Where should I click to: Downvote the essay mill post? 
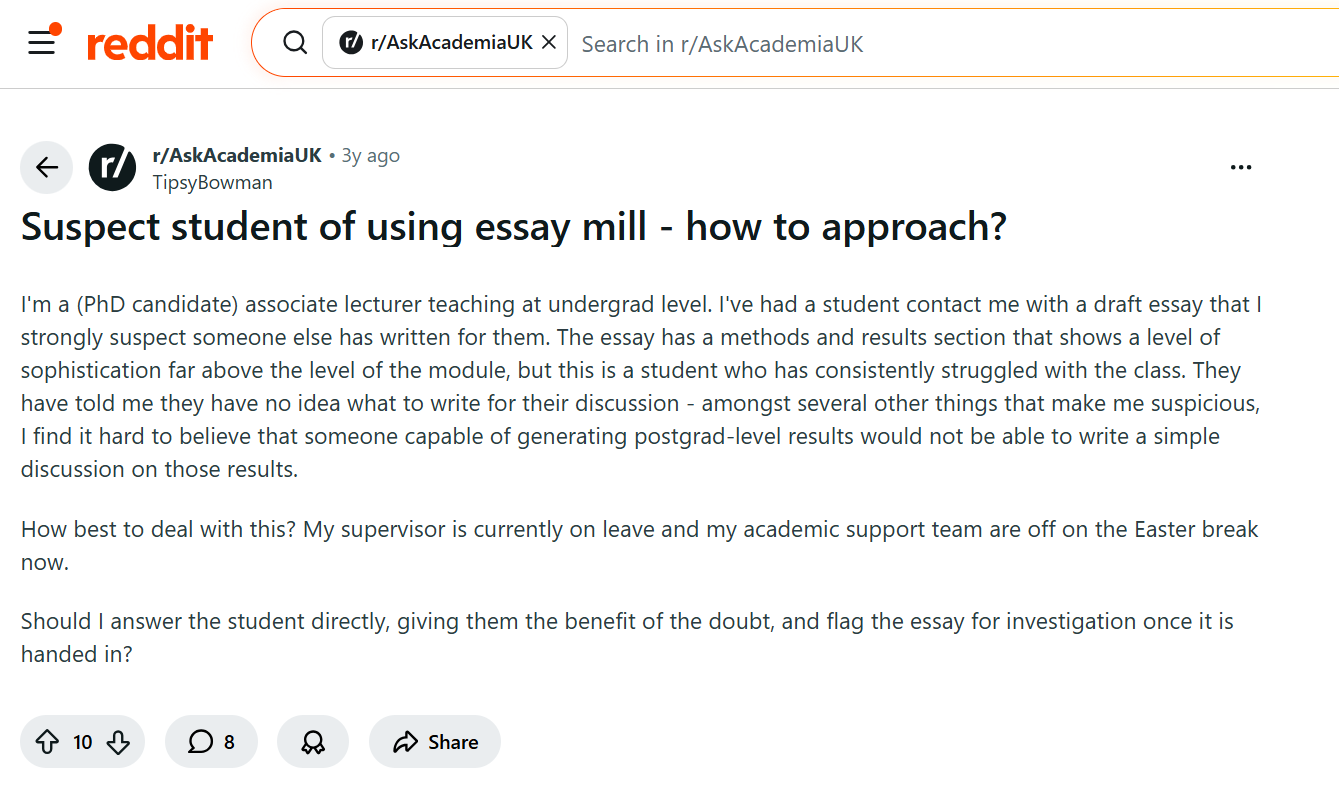click(118, 742)
